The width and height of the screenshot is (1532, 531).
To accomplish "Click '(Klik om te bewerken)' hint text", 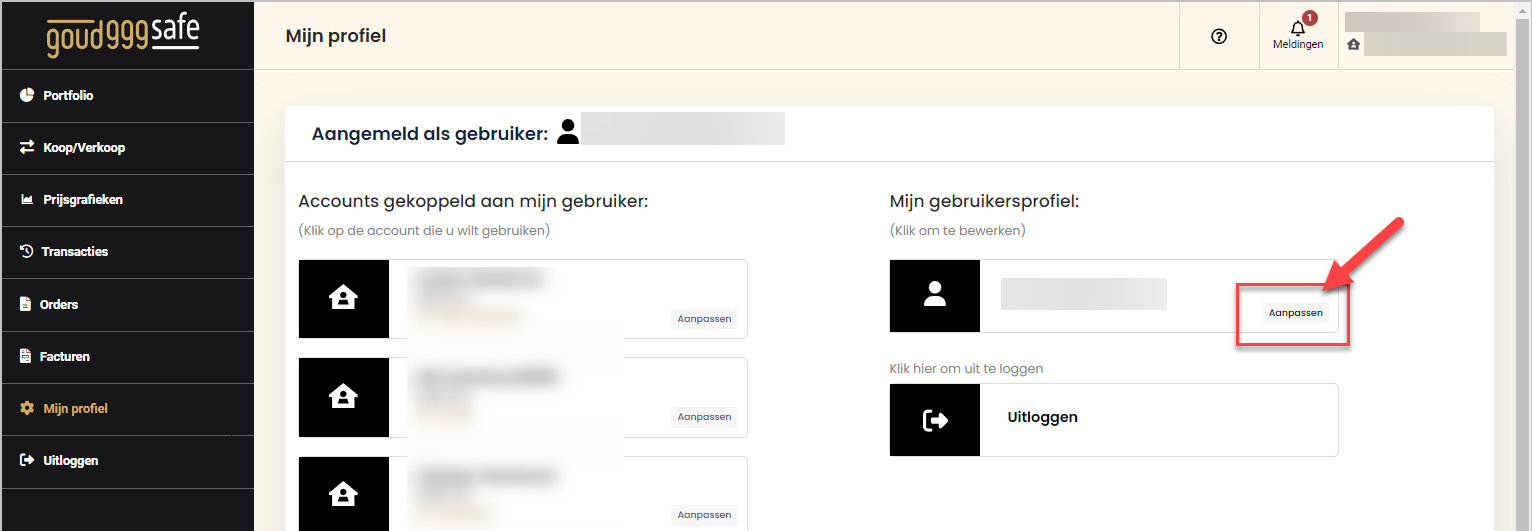I will 958,231.
